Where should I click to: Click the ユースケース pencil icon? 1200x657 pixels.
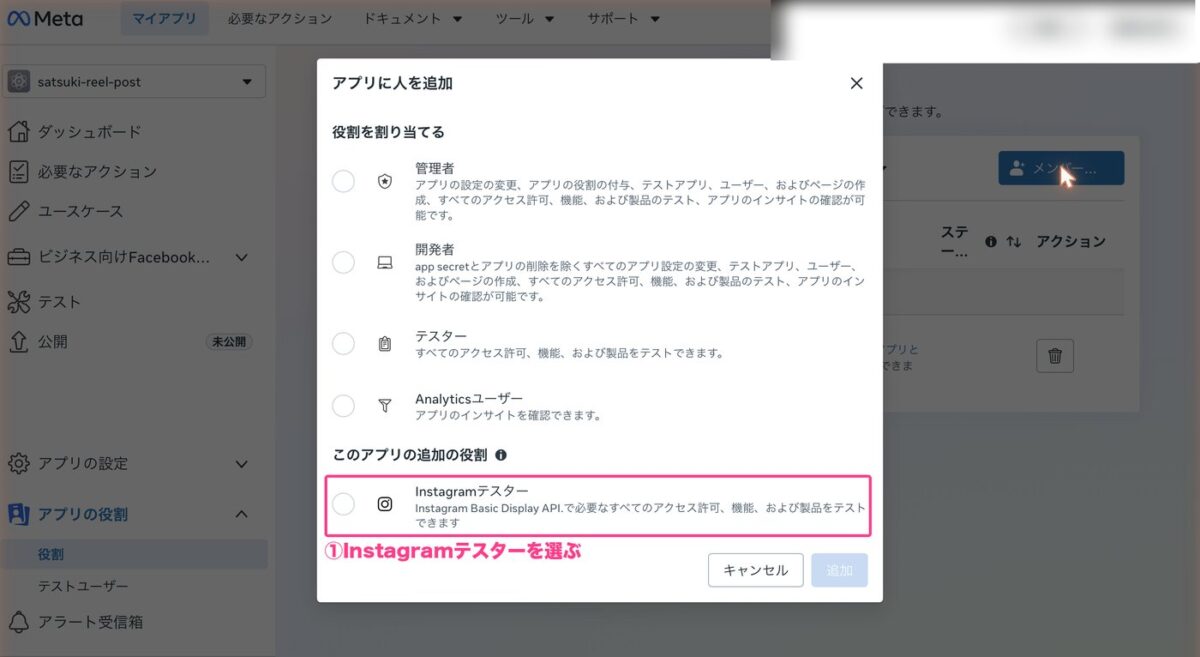[x=18, y=211]
